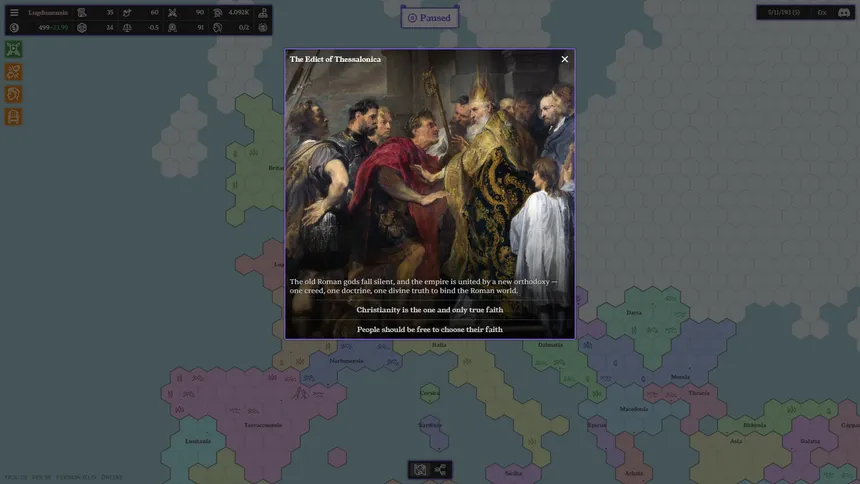860x484 pixels.
Task: Switch the map mode at bottom
Action: pyautogui.click(x=420, y=469)
